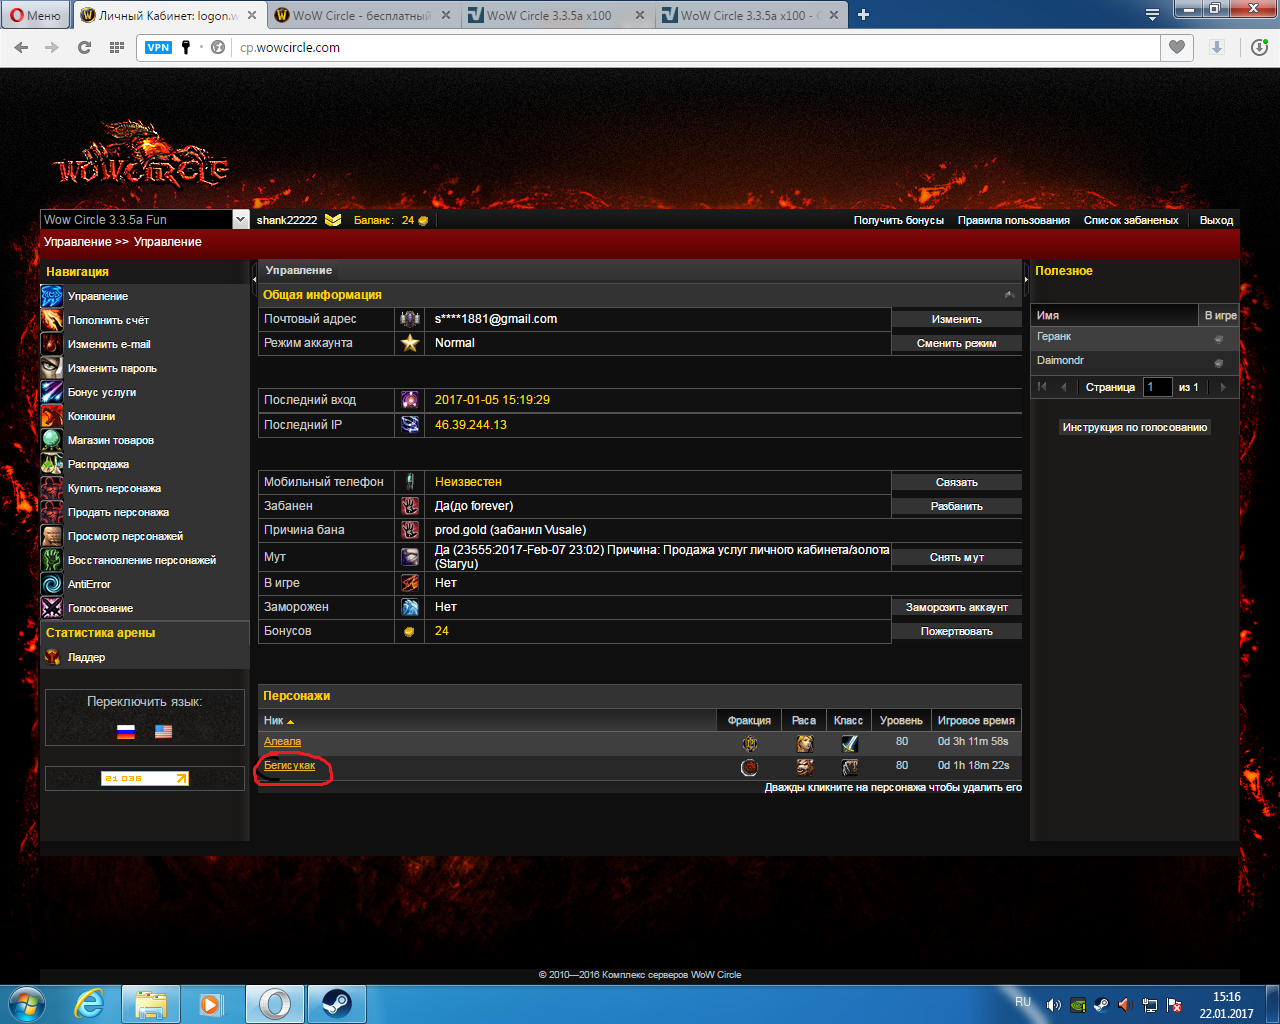Click the Список забаненых link
This screenshot has width=1280, height=1024.
(x=1131, y=220)
